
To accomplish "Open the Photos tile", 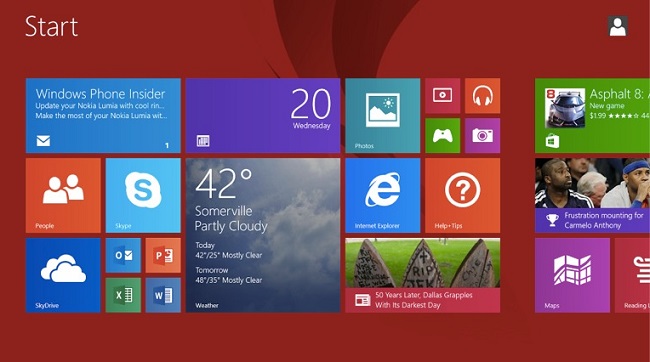I will coord(383,116).
